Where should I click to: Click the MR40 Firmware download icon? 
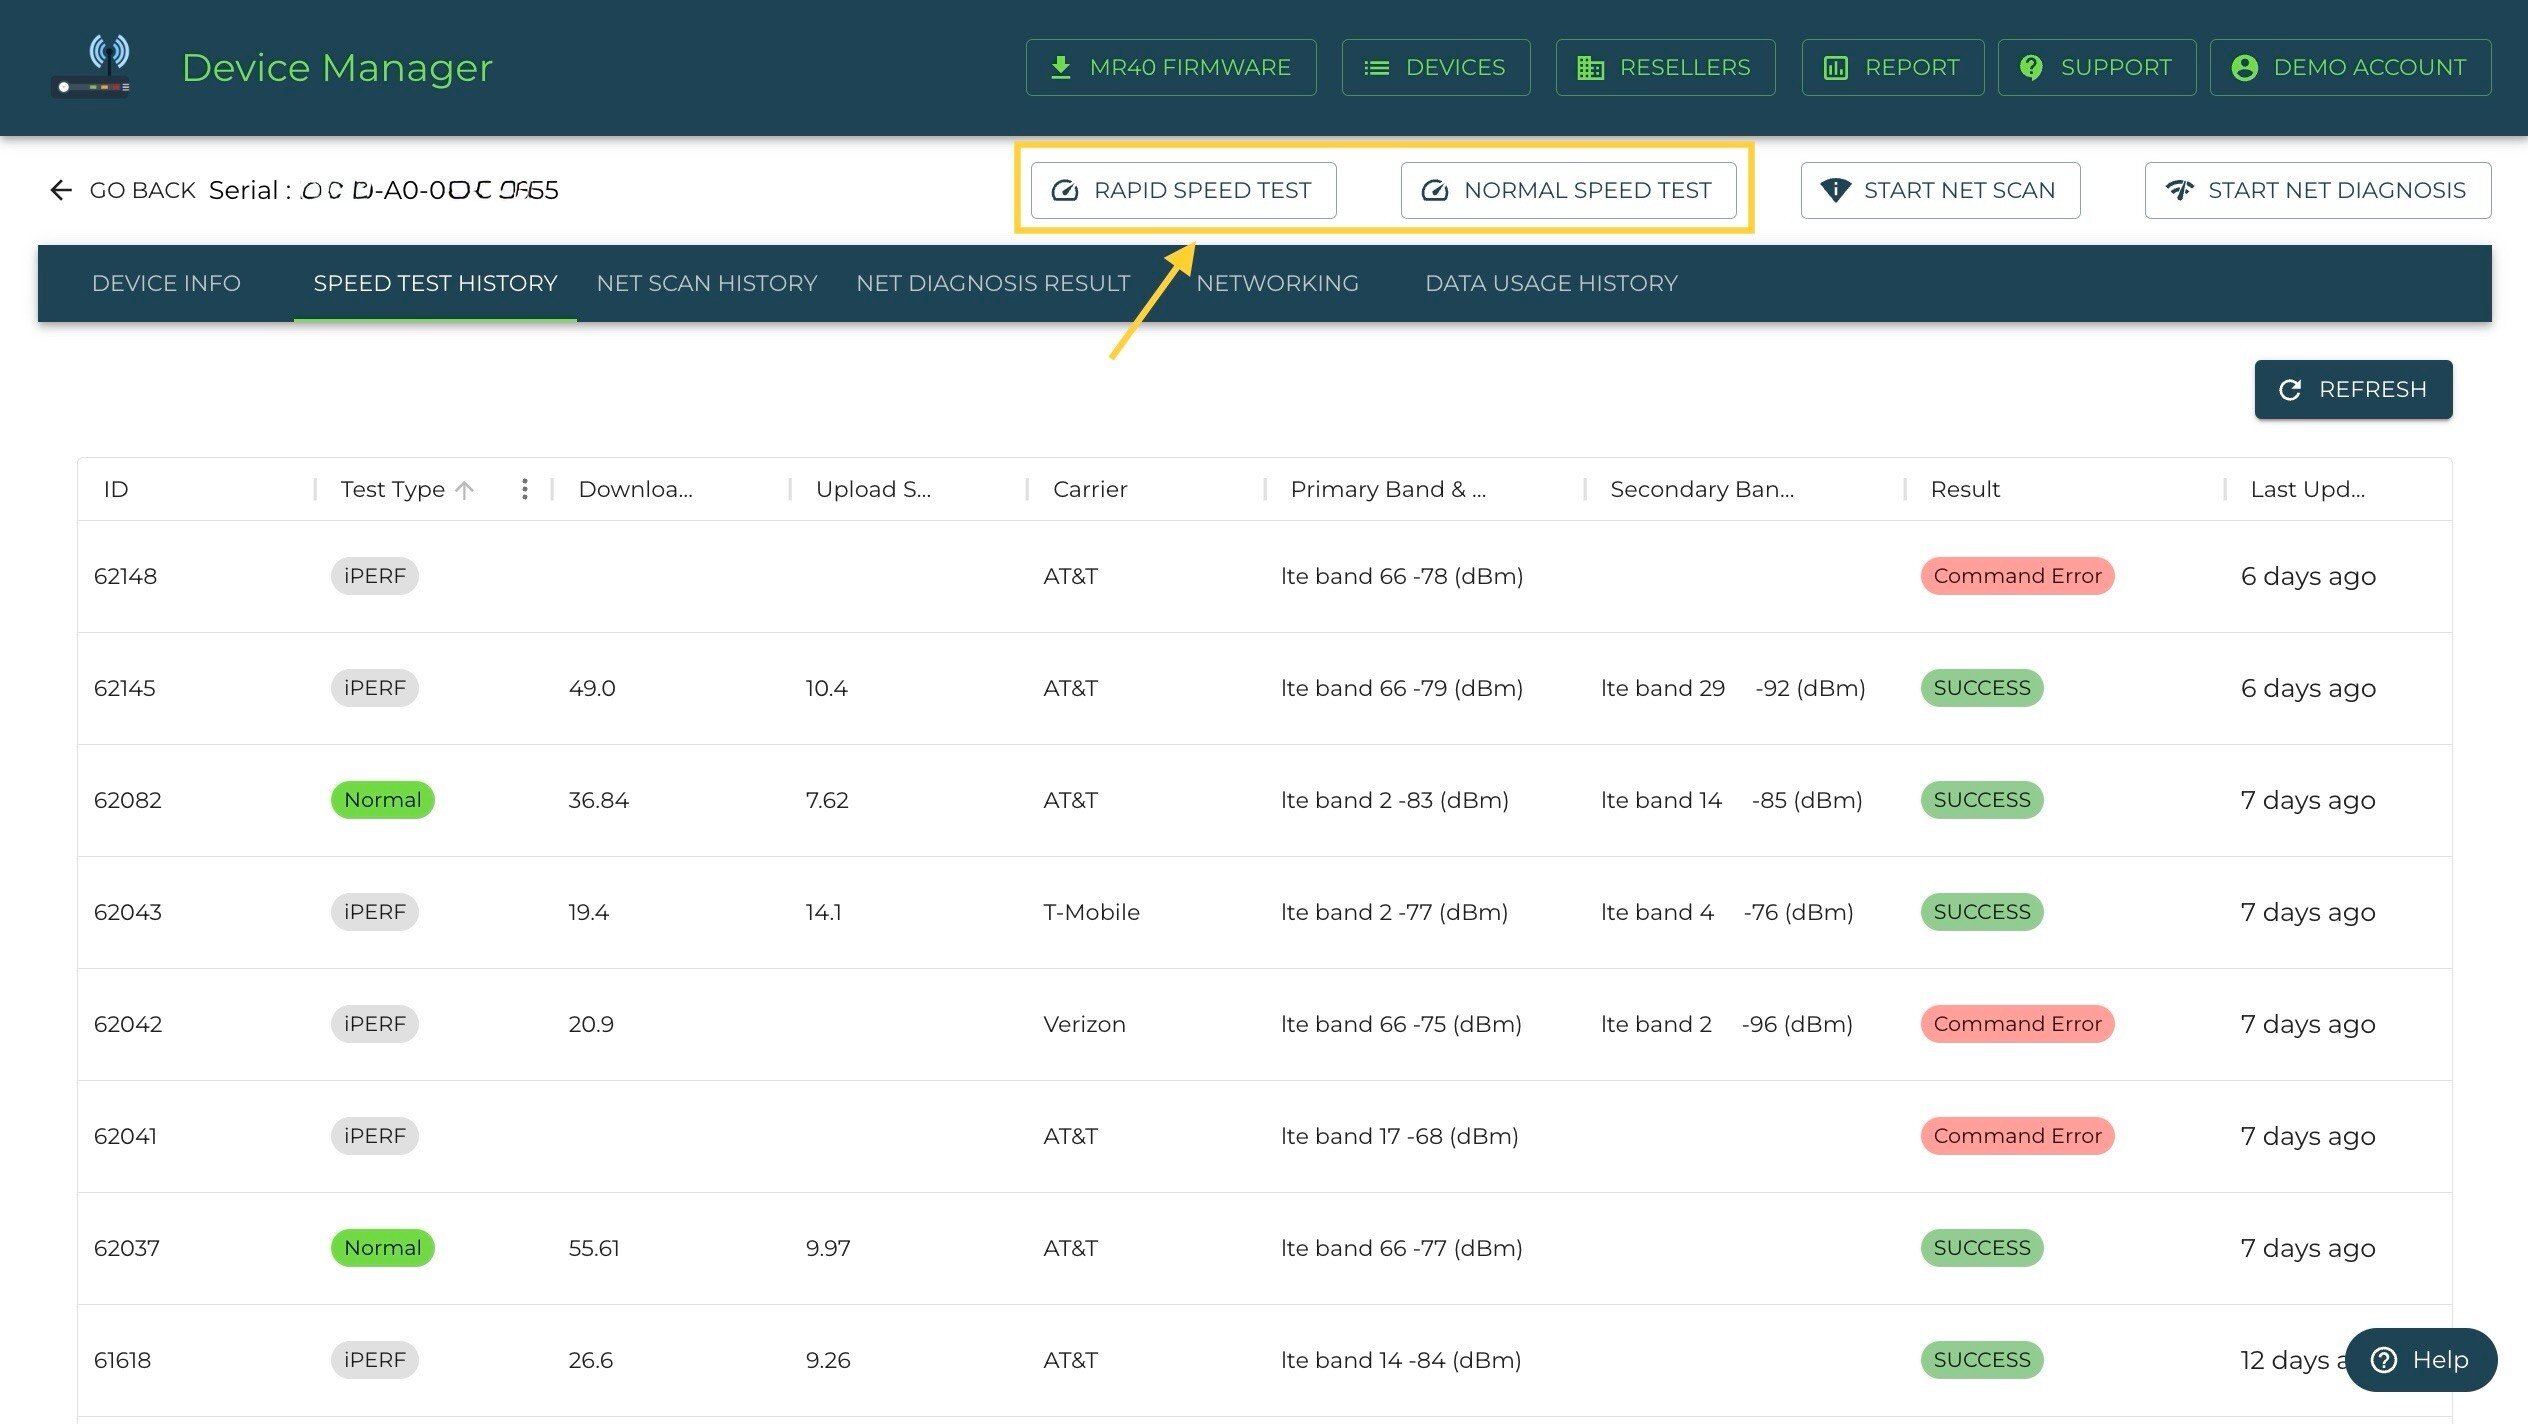click(1060, 67)
